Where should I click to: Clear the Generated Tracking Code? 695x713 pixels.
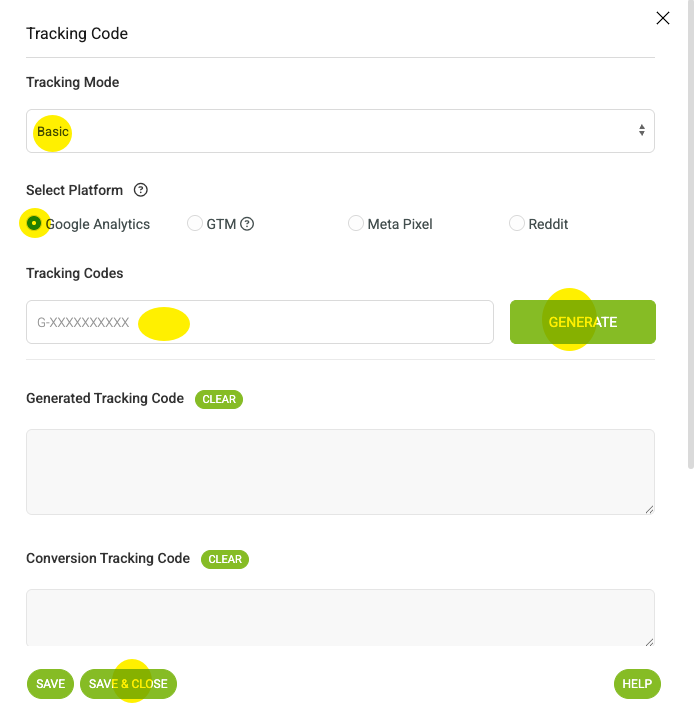(219, 399)
